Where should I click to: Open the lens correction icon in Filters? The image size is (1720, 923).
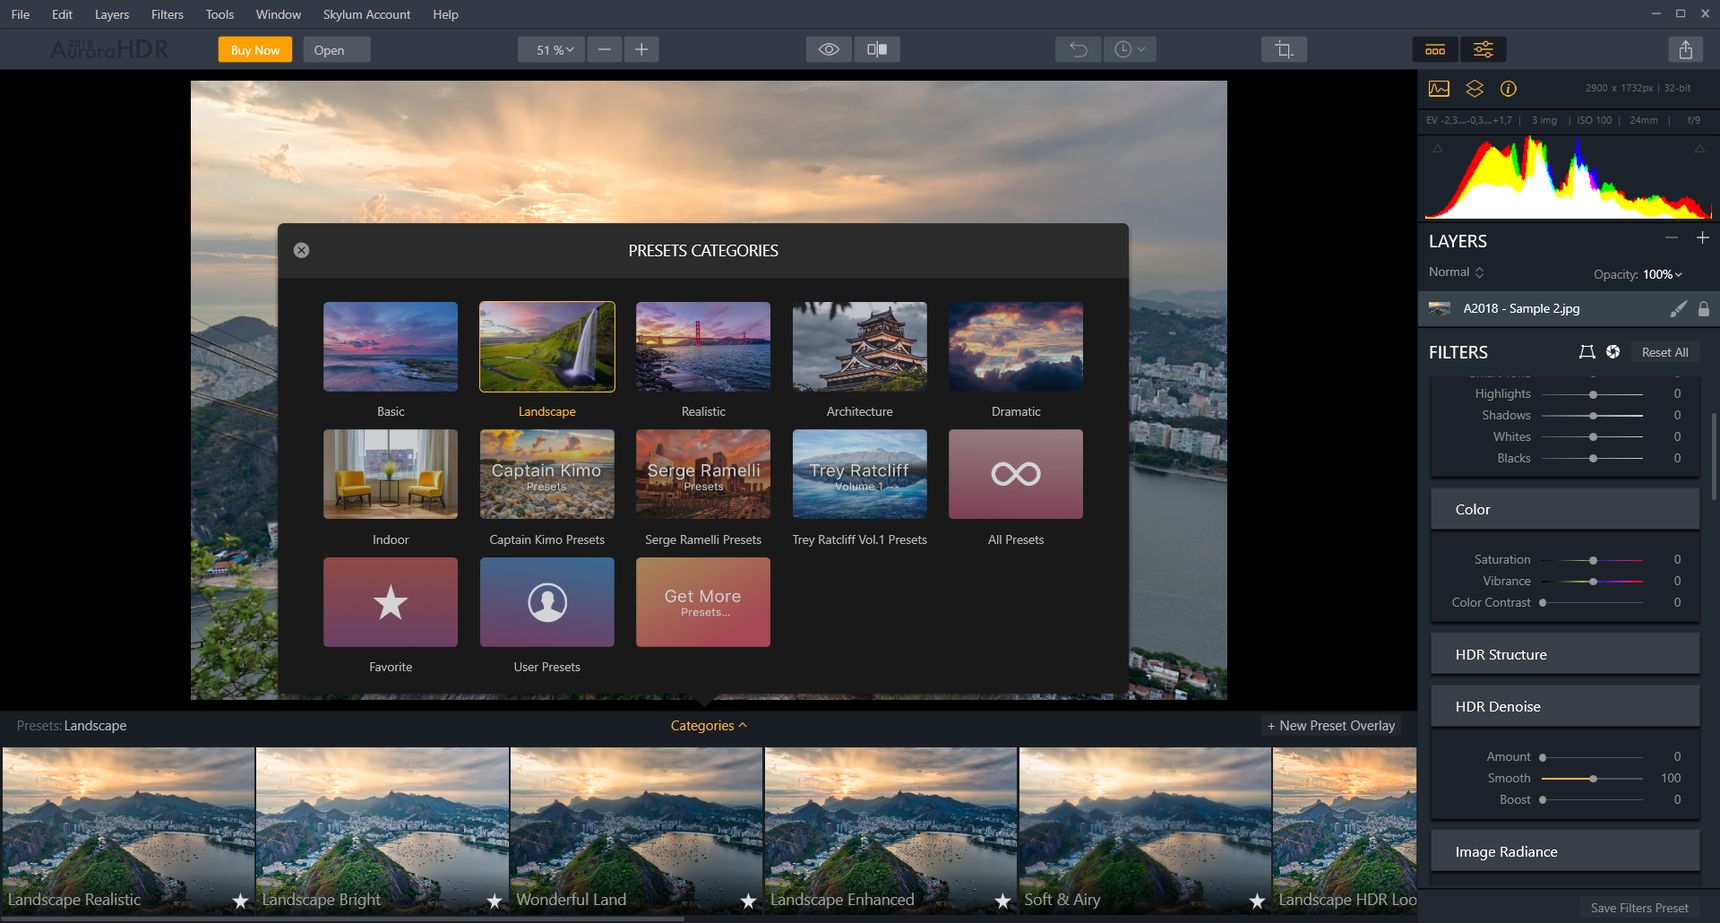[1613, 352]
